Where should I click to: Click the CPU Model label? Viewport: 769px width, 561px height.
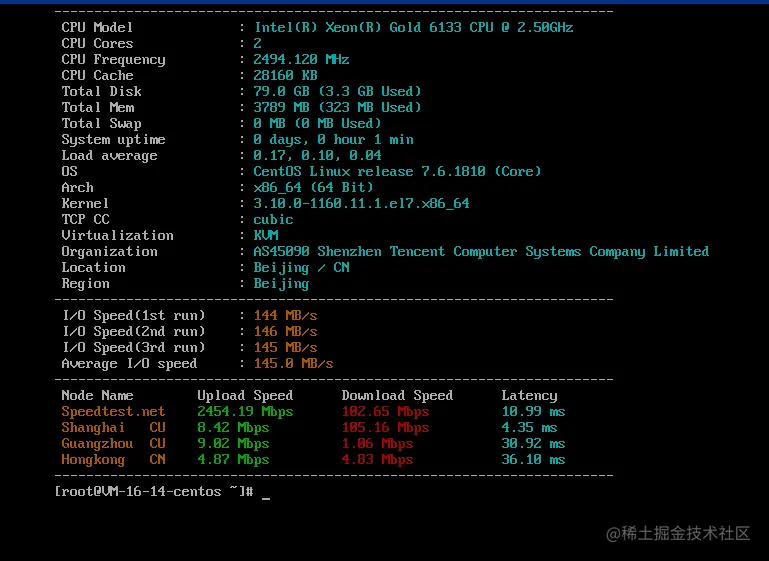[x=97, y=27]
